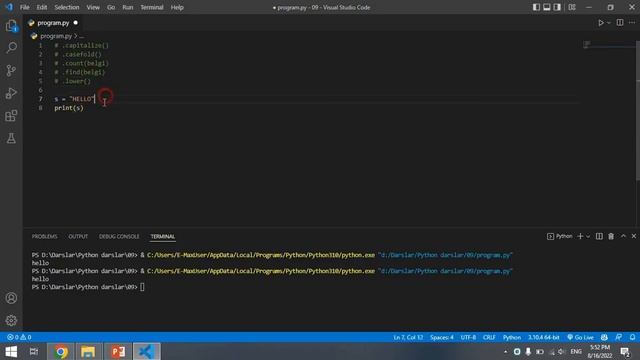Open the File menu

[24, 7]
